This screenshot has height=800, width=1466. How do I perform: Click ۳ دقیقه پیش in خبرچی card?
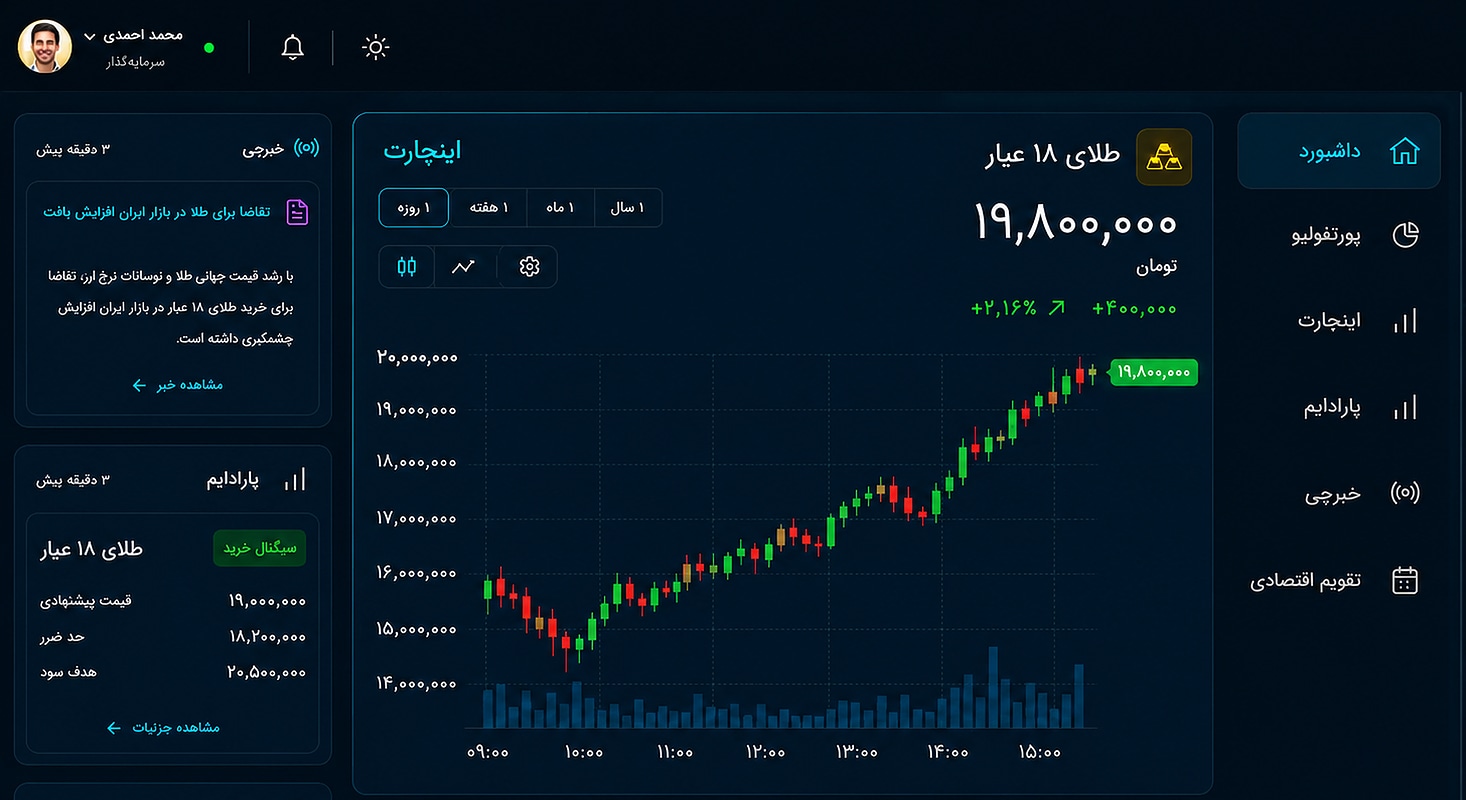pos(74,149)
